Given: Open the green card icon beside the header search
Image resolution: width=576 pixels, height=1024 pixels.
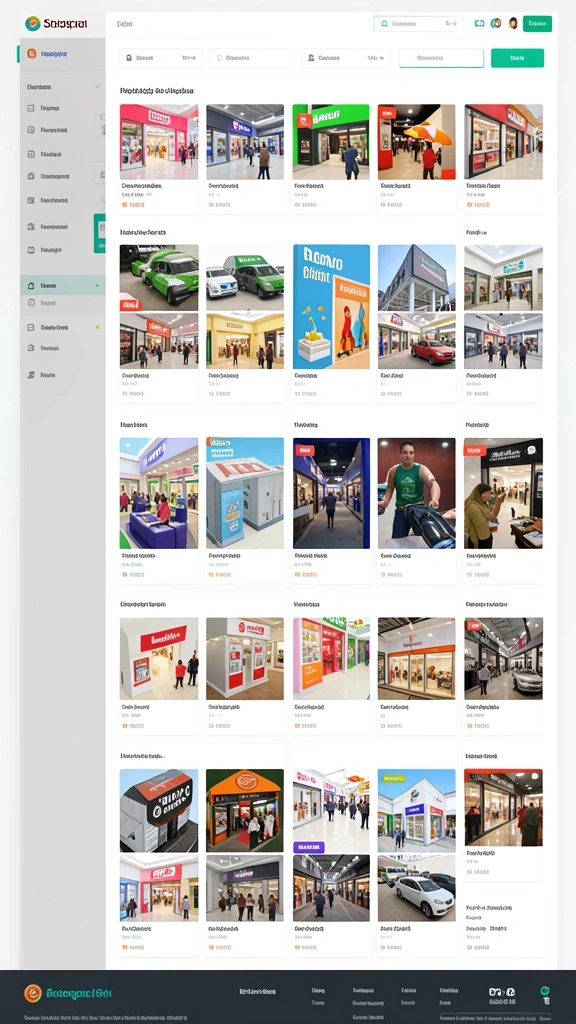Looking at the screenshot, I should point(480,24).
